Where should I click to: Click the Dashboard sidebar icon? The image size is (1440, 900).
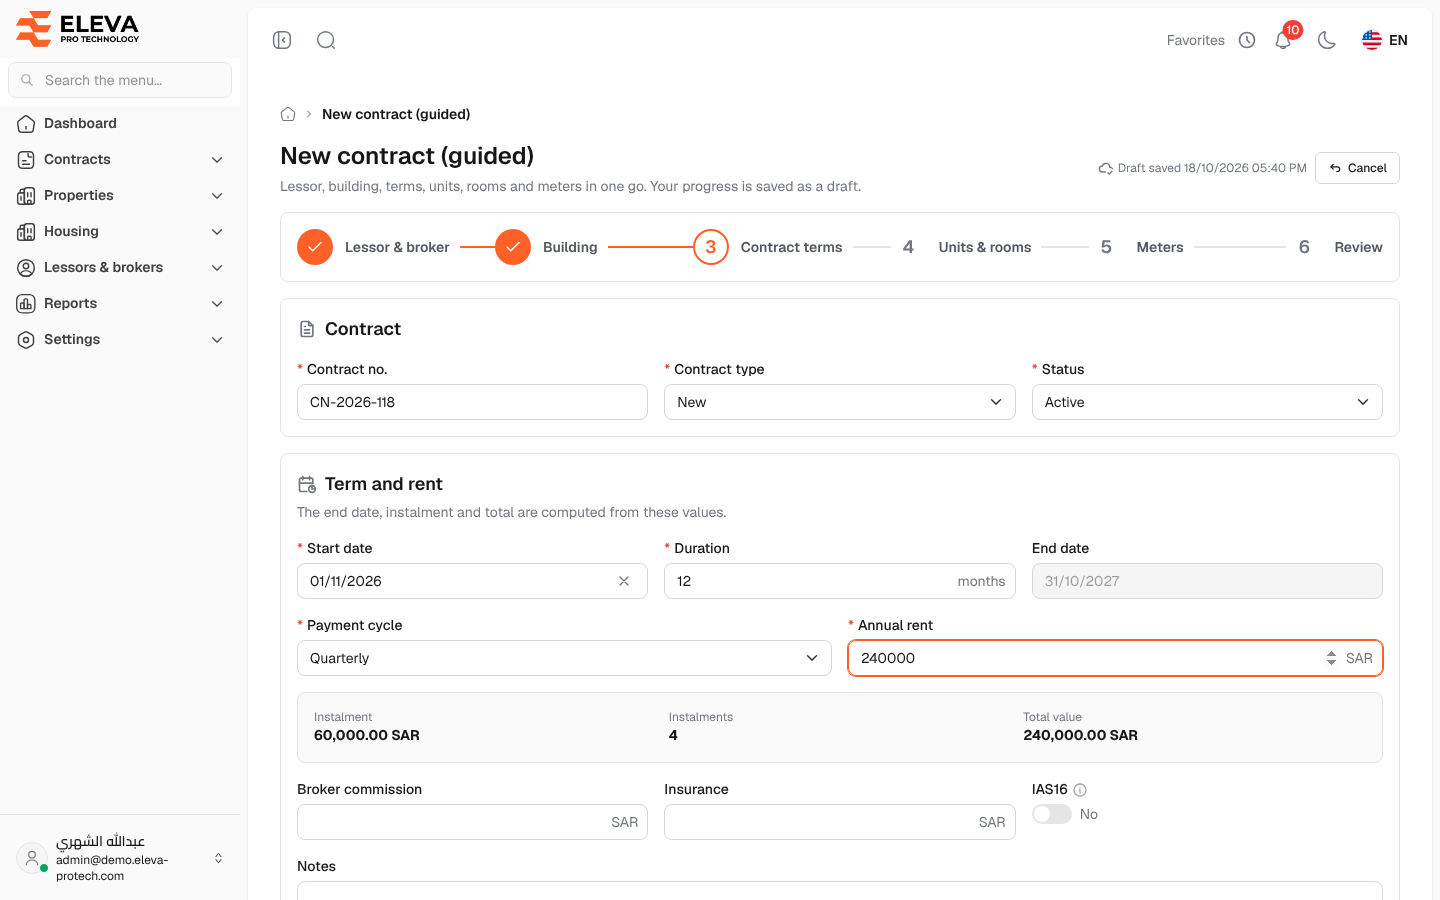pyautogui.click(x=26, y=123)
